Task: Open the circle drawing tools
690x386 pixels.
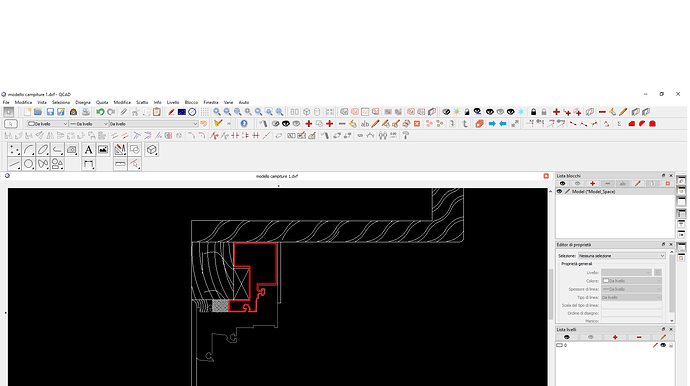Action: click(29, 164)
